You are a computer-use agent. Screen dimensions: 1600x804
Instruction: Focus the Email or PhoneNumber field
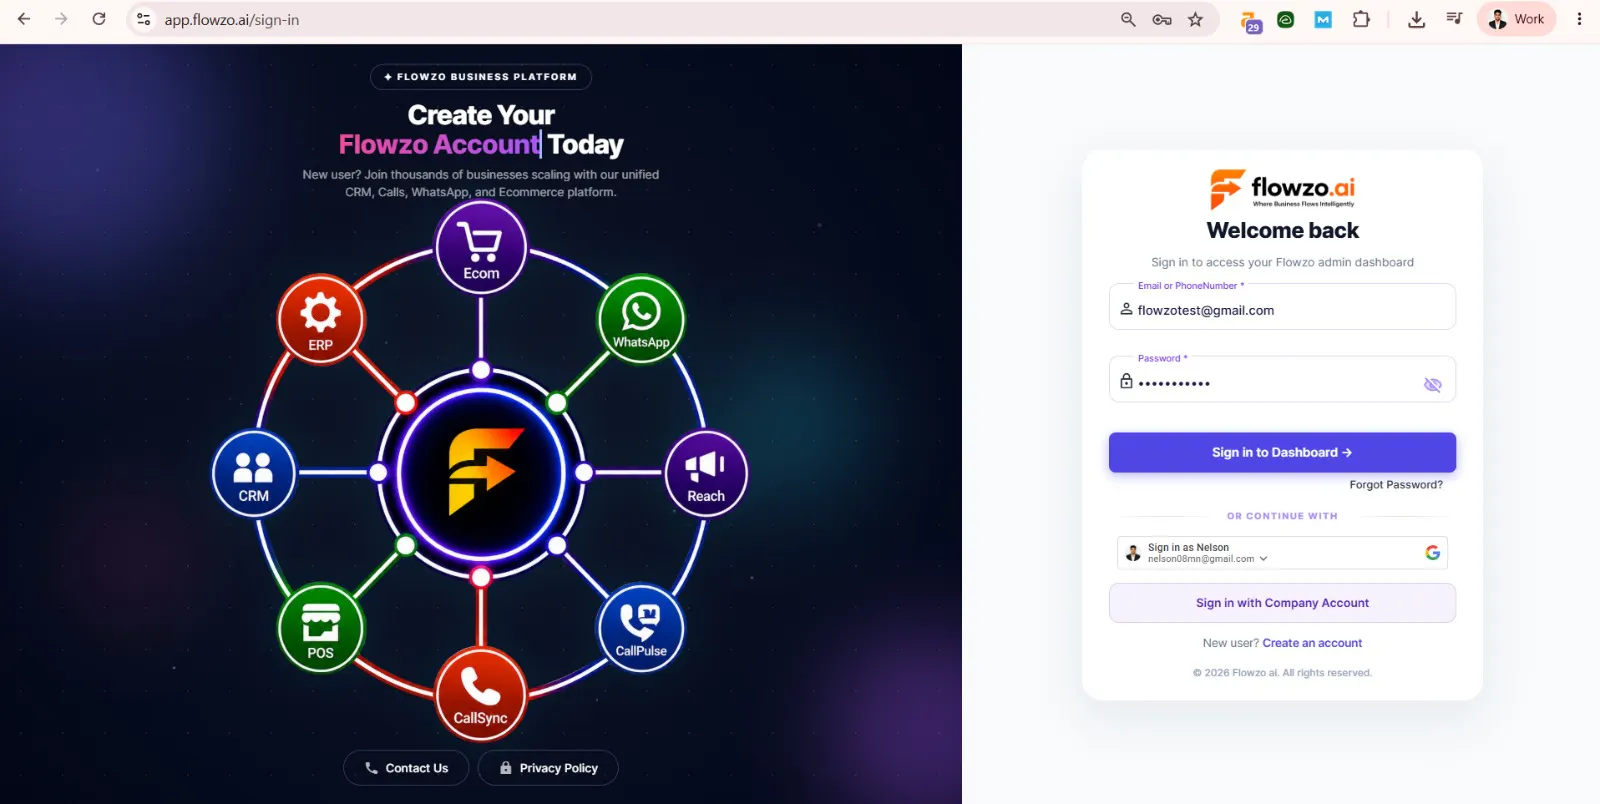coord(1282,307)
